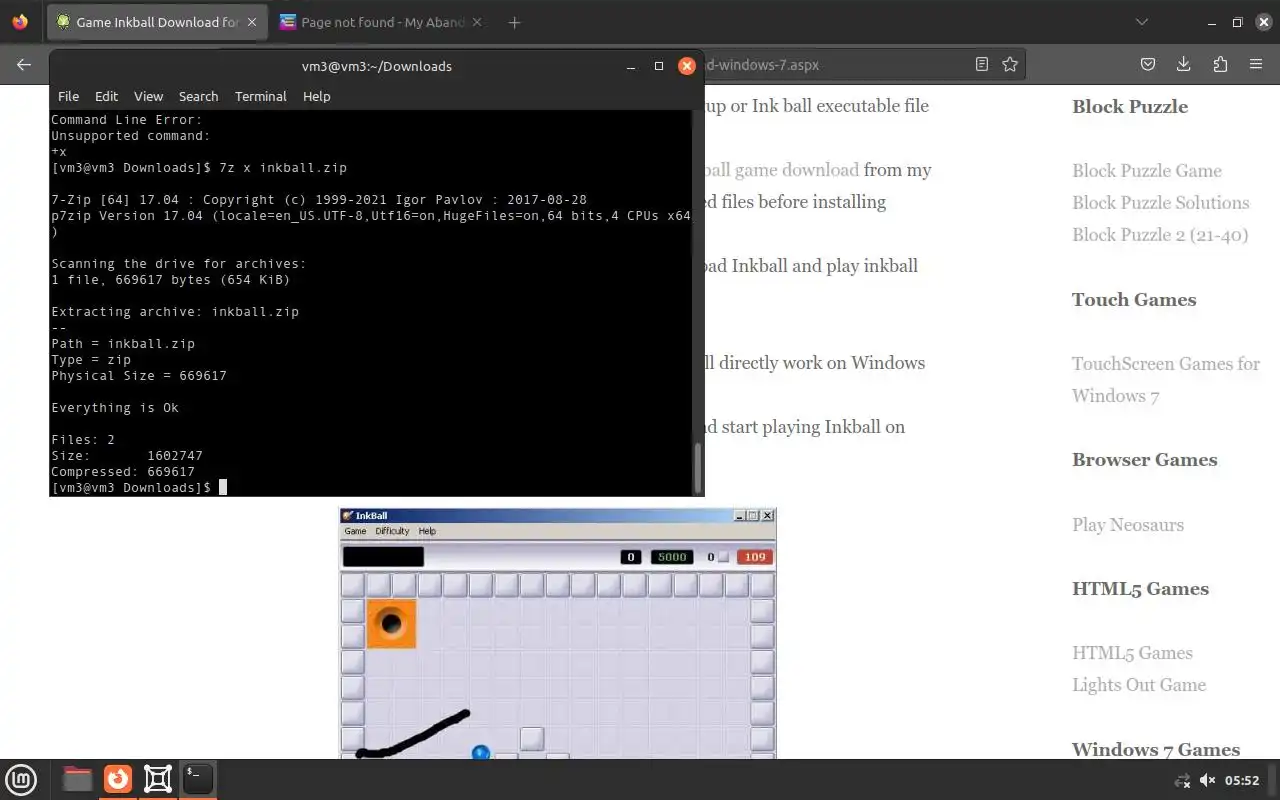
Task: Switch to Page not found tab
Action: point(380,22)
